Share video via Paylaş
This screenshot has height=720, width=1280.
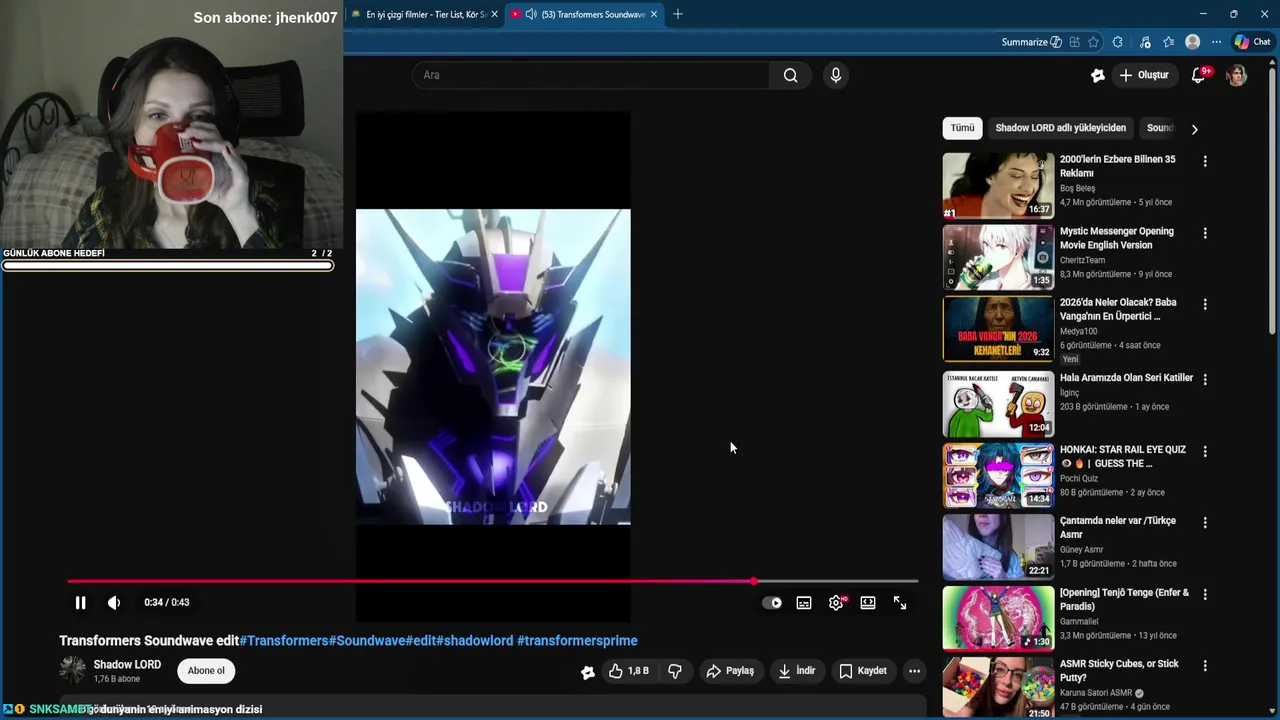(x=730, y=671)
